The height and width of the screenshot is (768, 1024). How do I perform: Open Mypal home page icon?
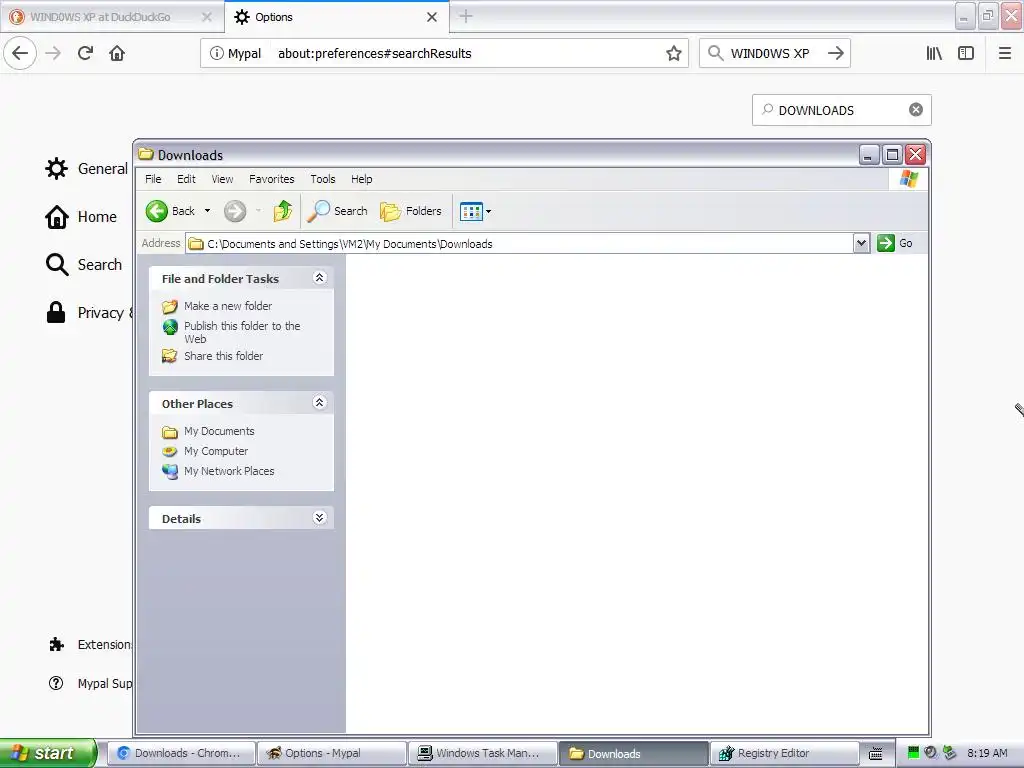click(x=117, y=53)
